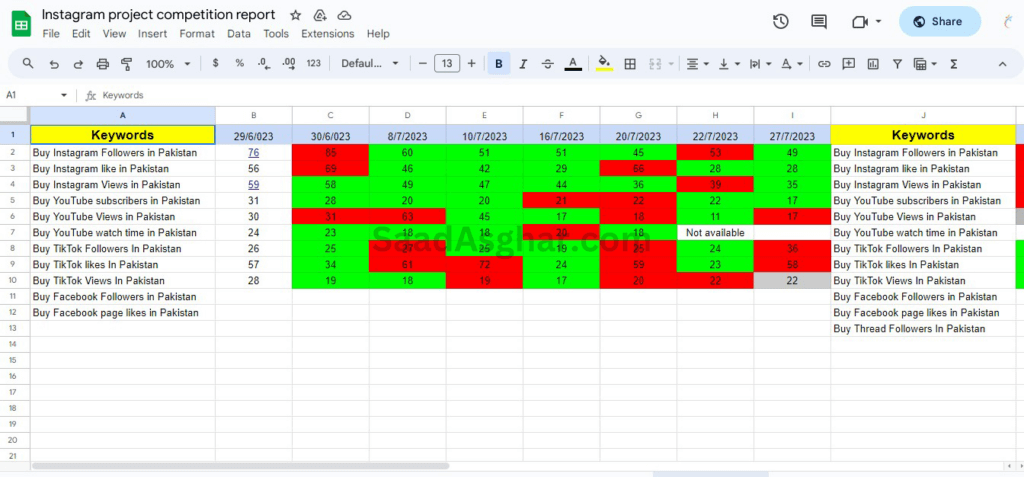
Task: Format as percent
Action: tap(240, 63)
